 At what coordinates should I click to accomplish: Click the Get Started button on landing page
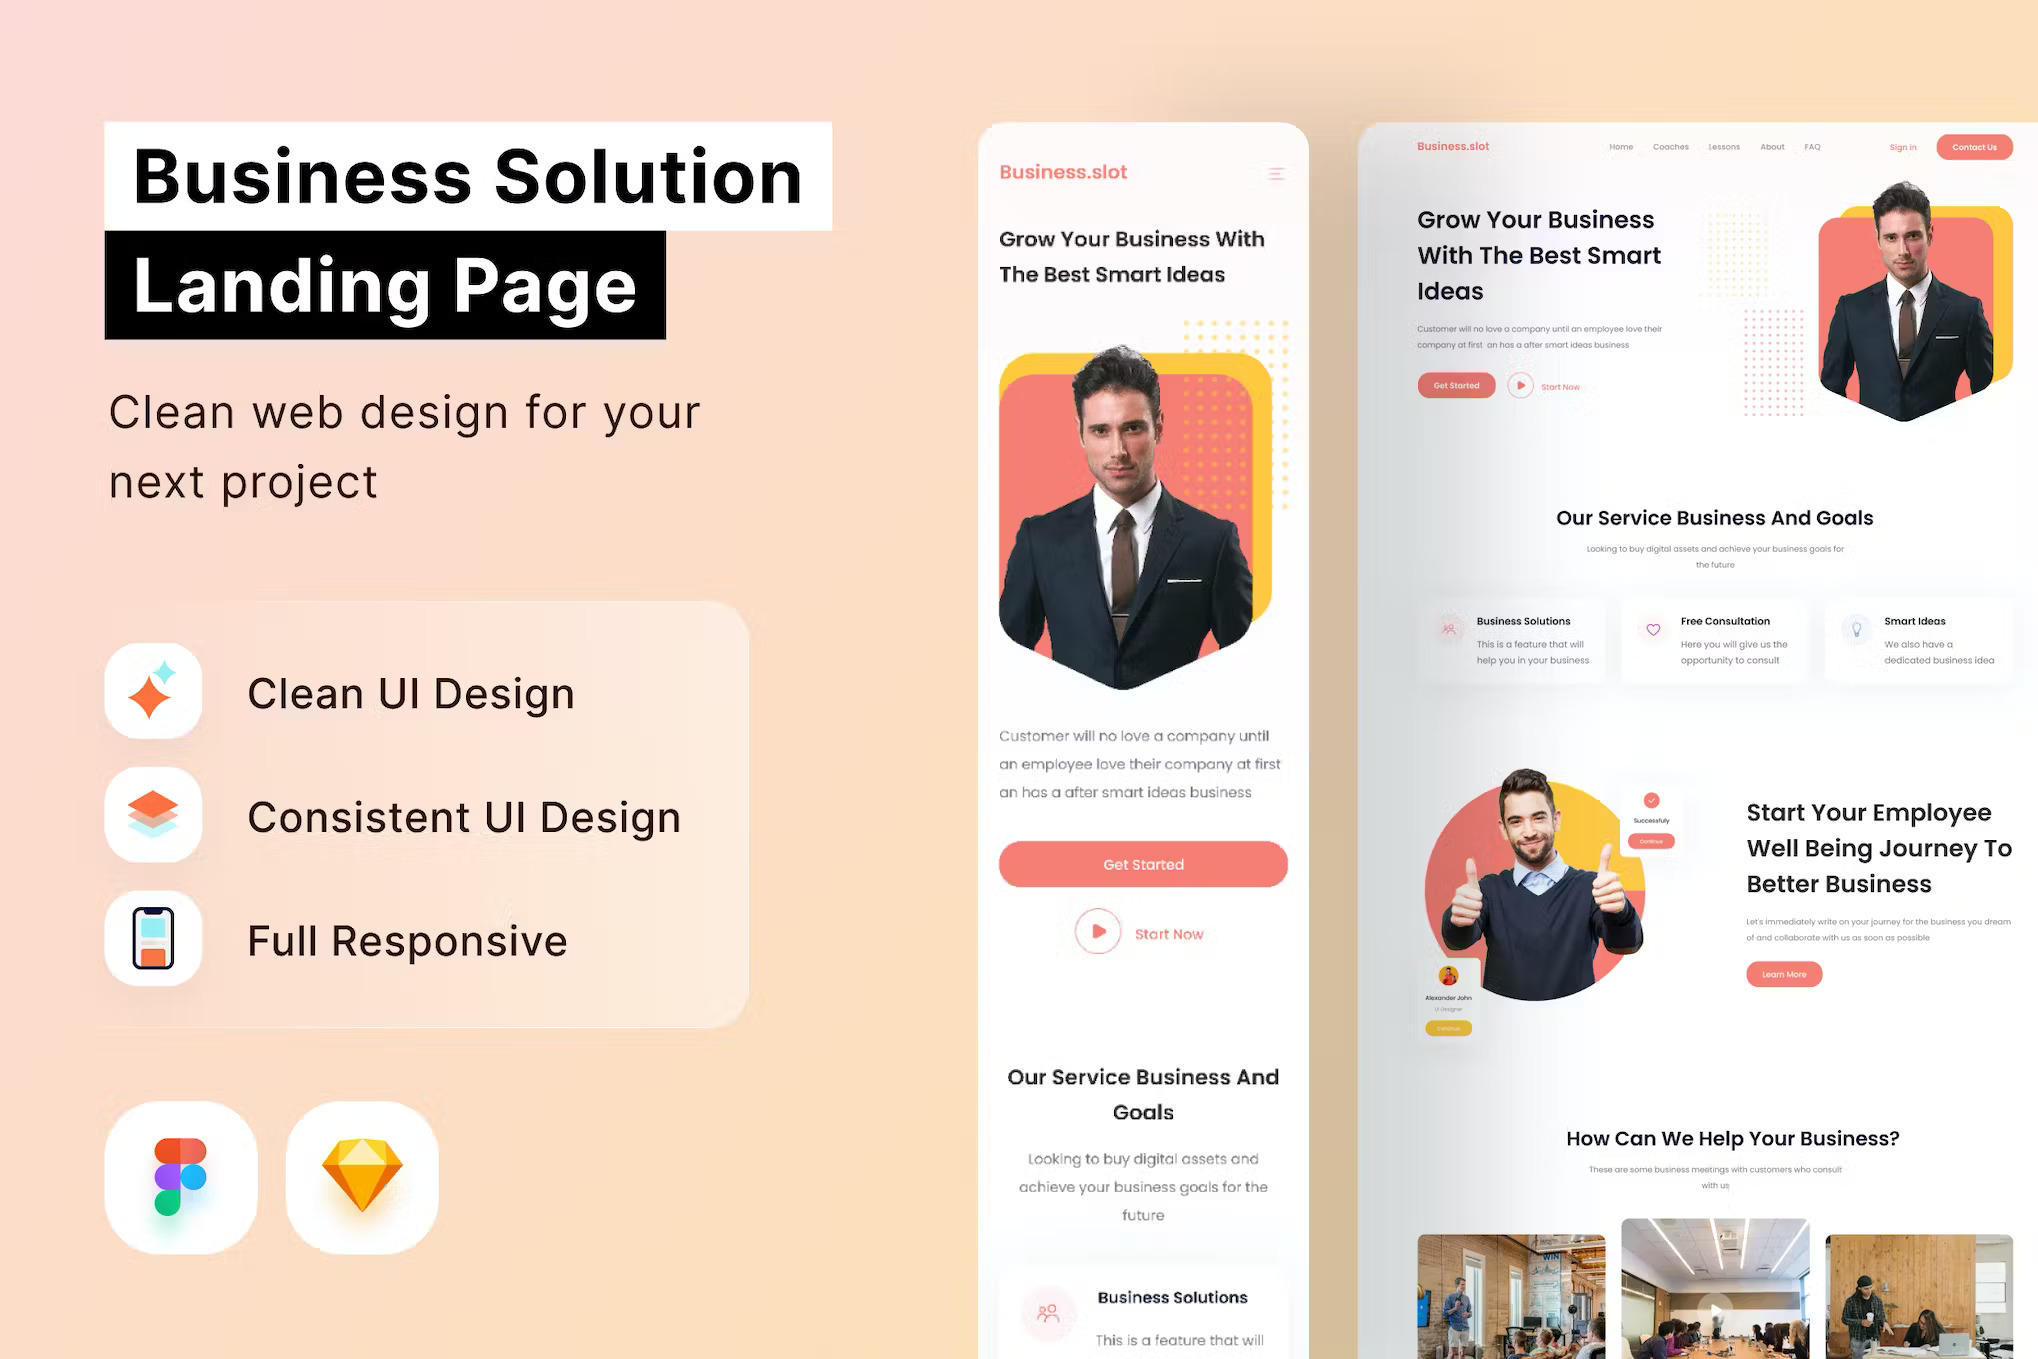coord(1142,865)
